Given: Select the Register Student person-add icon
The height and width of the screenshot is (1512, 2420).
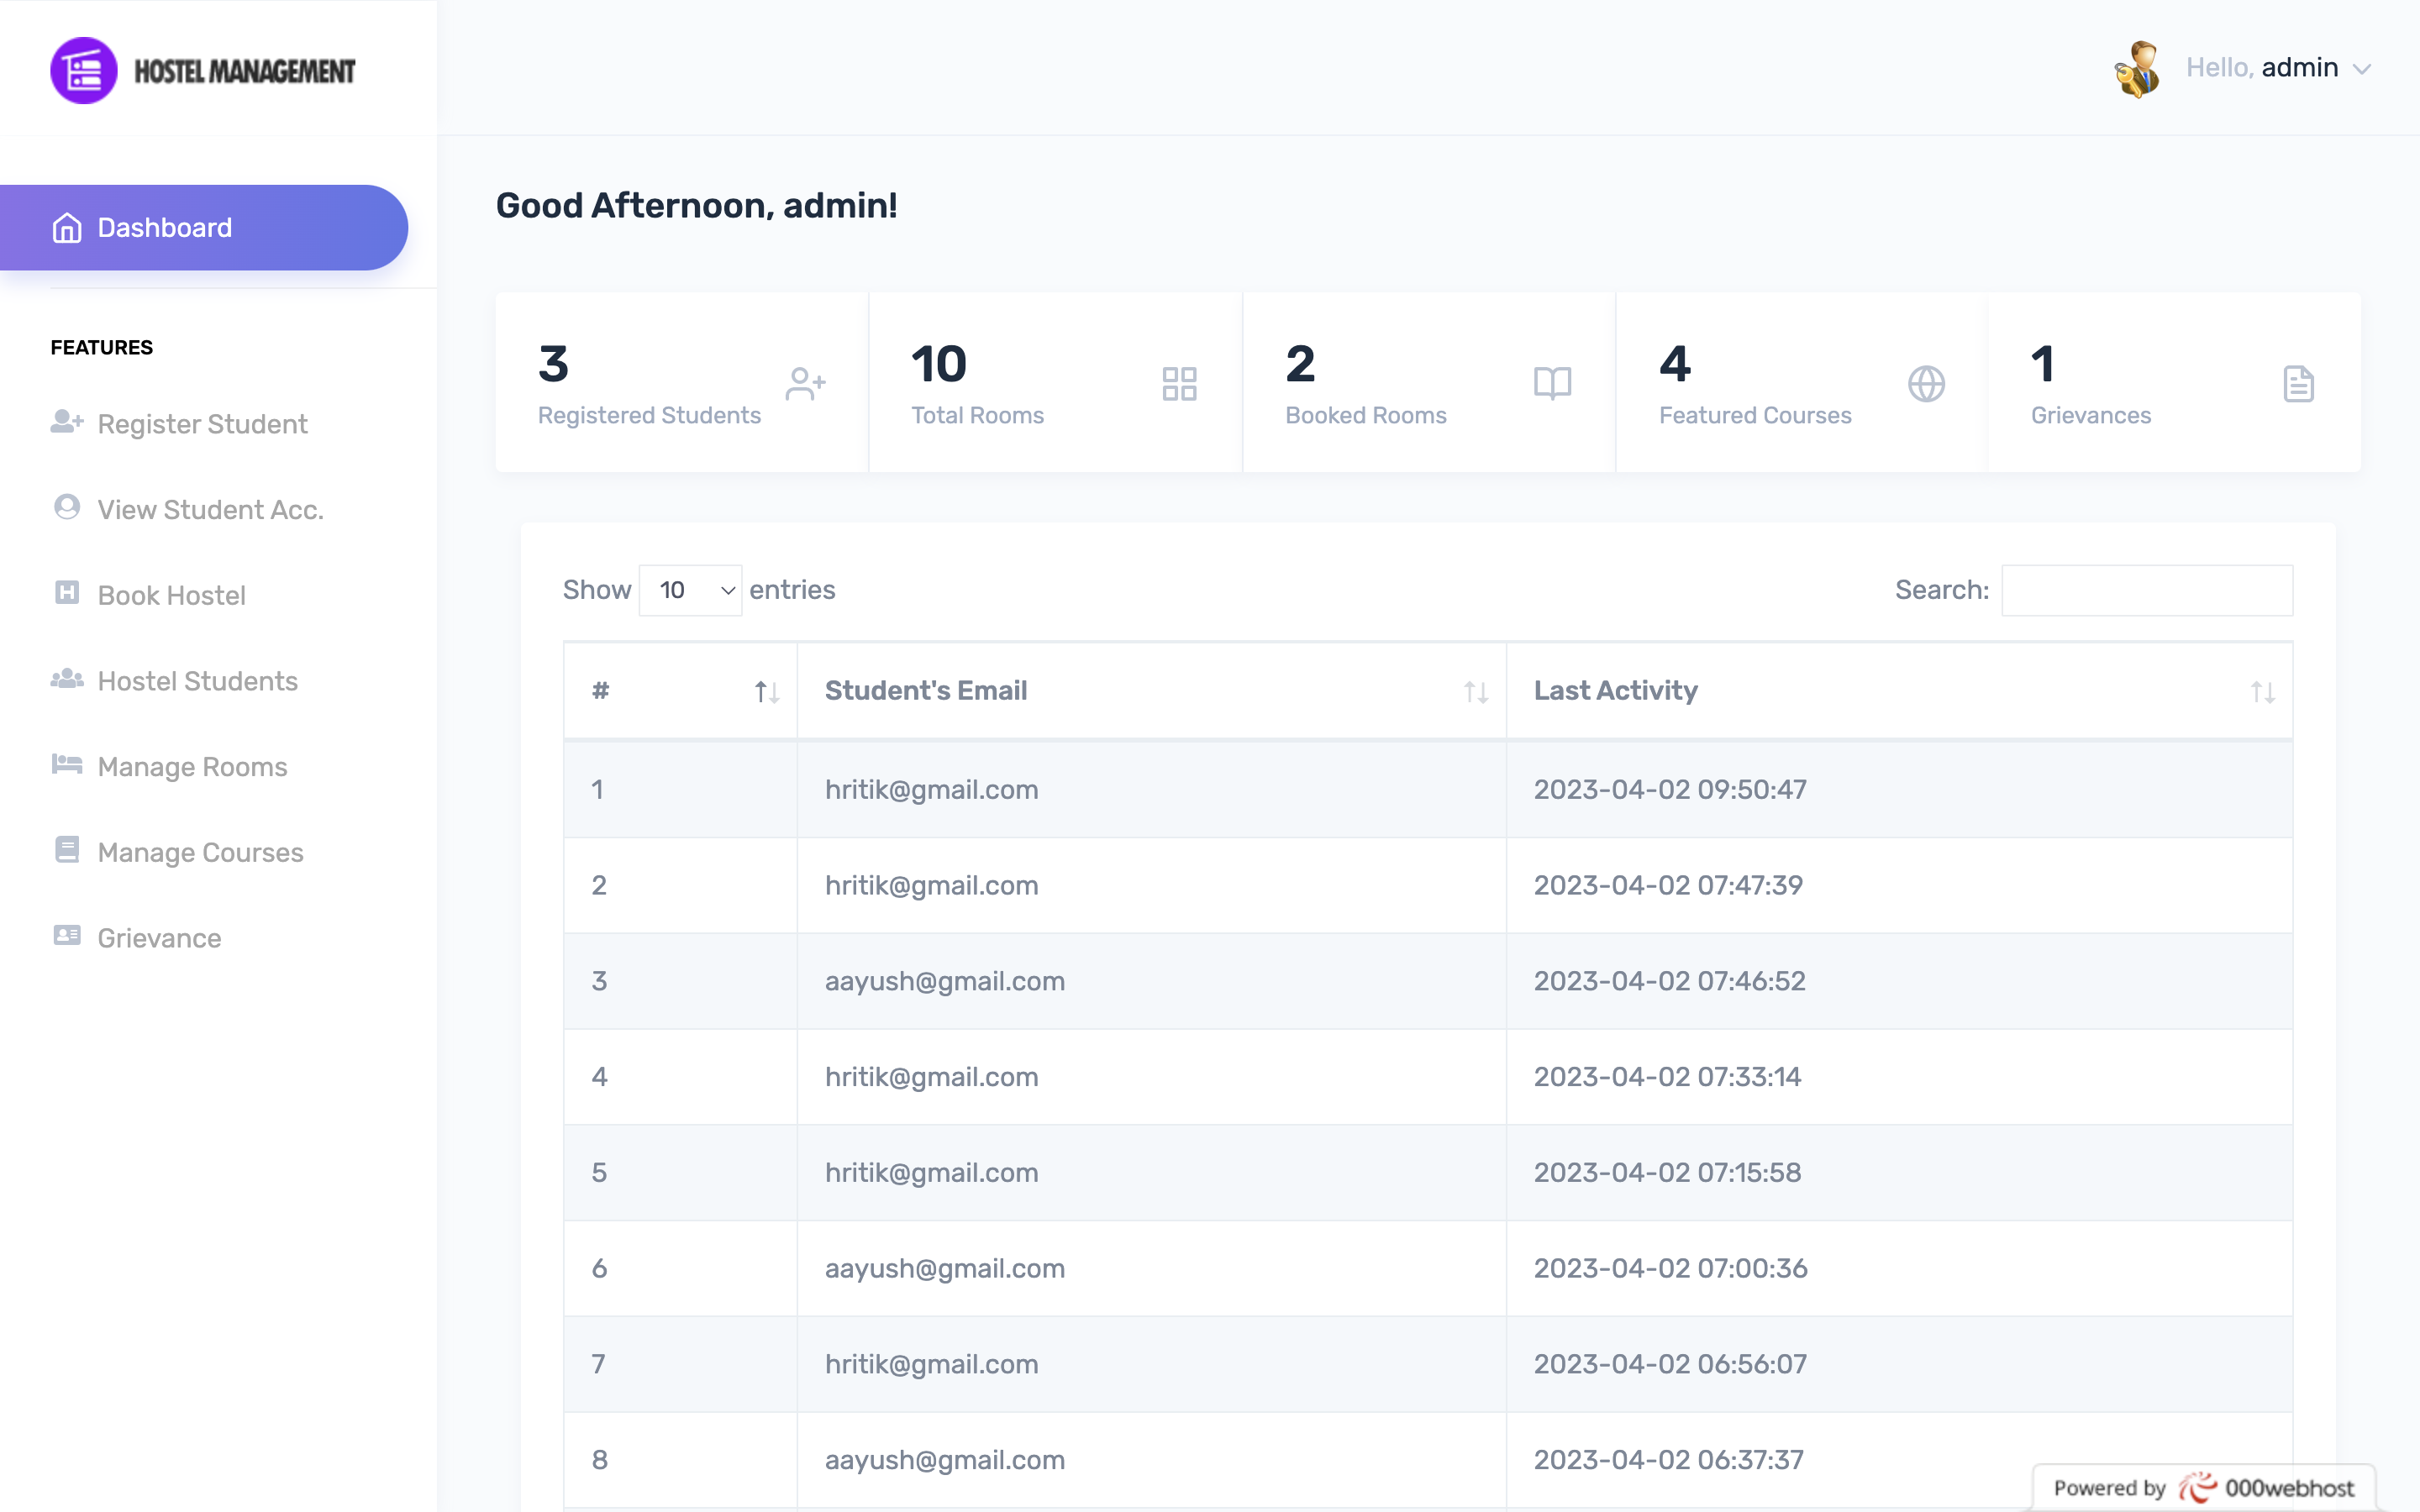Looking at the screenshot, I should pyautogui.click(x=66, y=423).
